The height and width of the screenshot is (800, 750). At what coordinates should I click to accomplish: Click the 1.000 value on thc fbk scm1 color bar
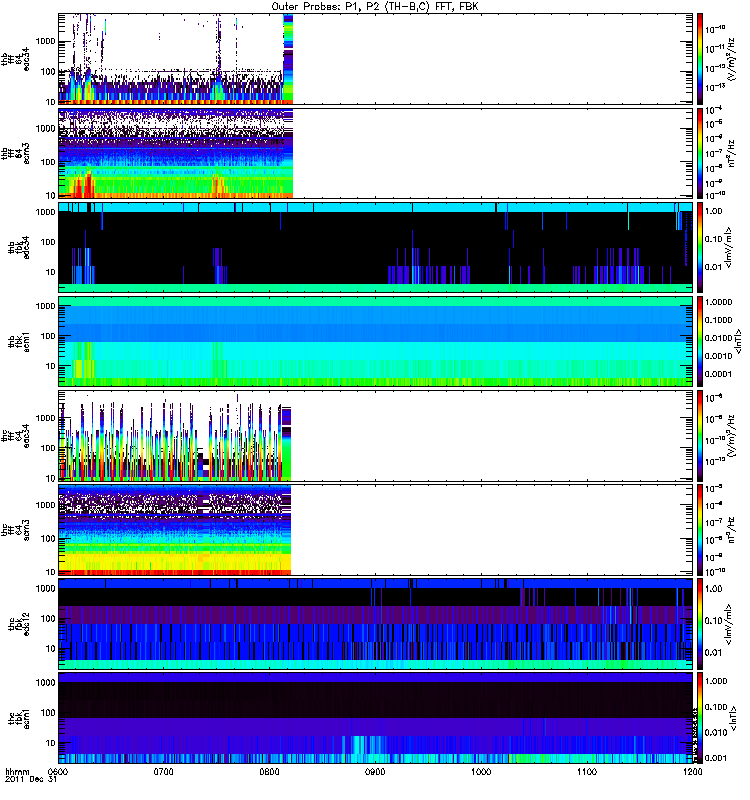pos(716,681)
